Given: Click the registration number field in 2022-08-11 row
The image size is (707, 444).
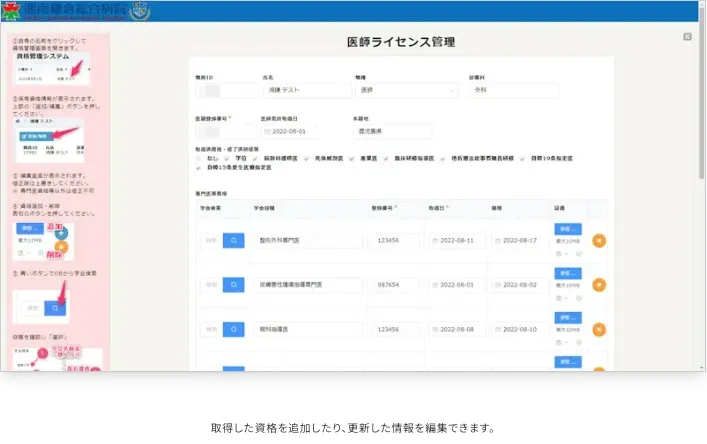Looking at the screenshot, I should tap(395, 241).
